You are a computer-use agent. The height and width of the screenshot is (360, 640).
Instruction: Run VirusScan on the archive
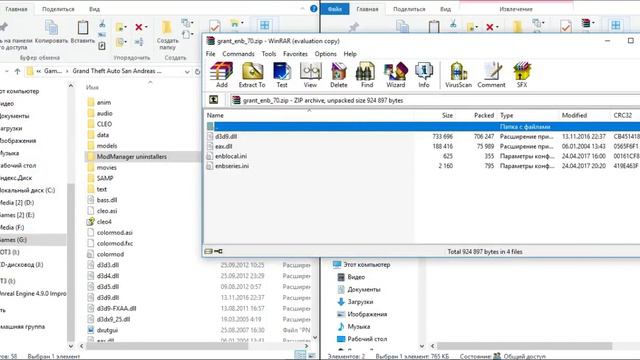click(458, 75)
